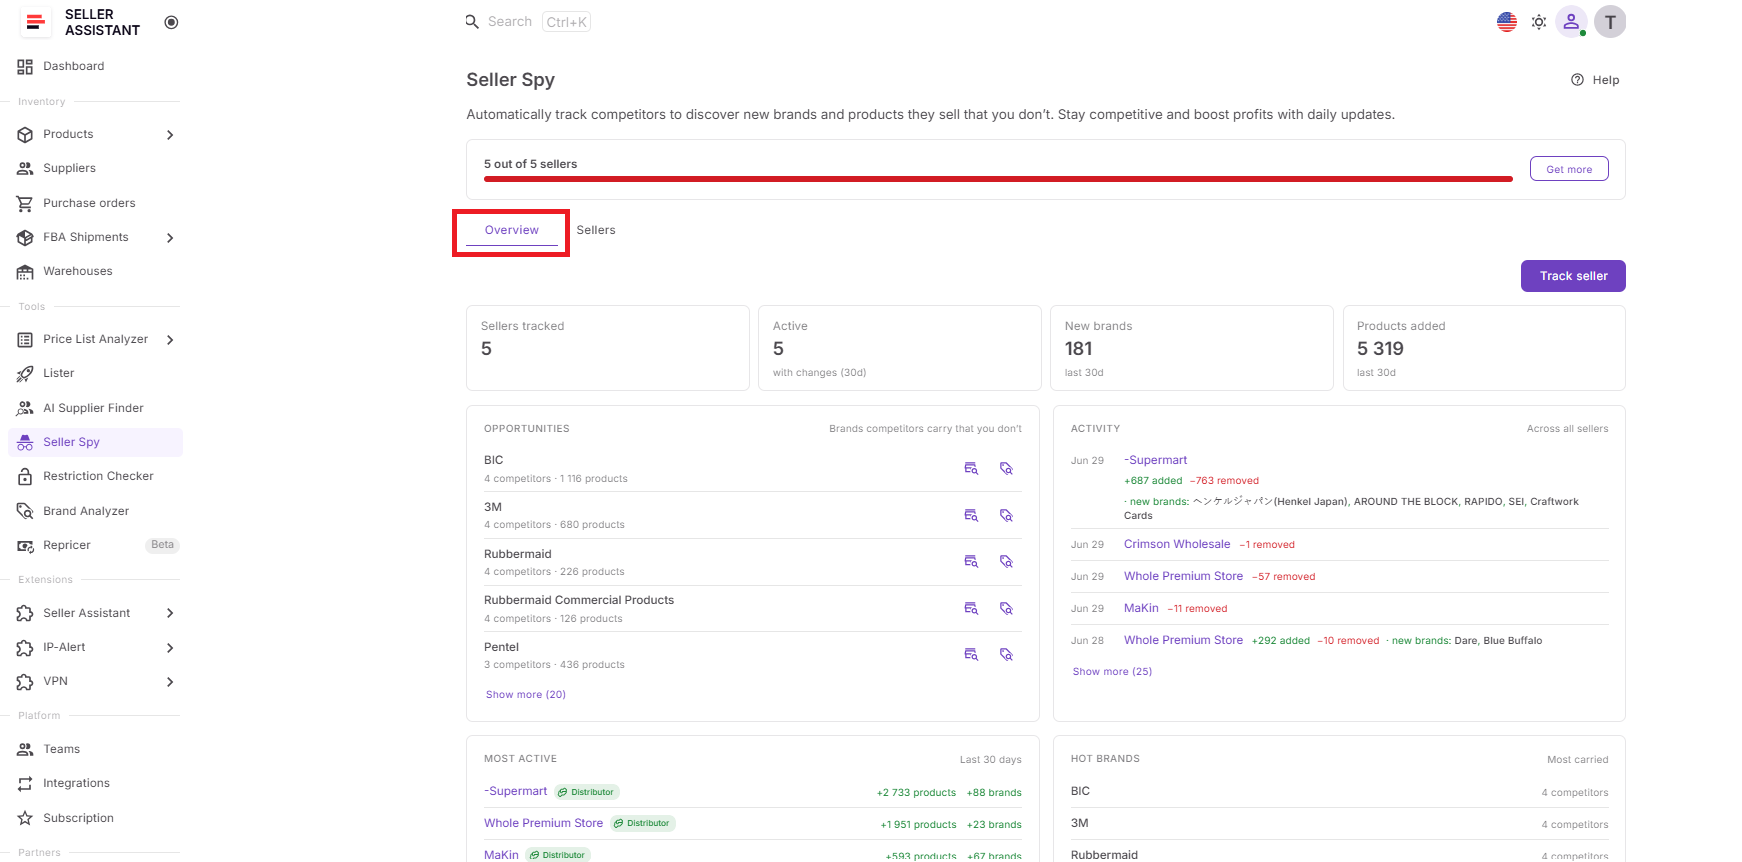Open Repricer beta tool

(x=66, y=545)
